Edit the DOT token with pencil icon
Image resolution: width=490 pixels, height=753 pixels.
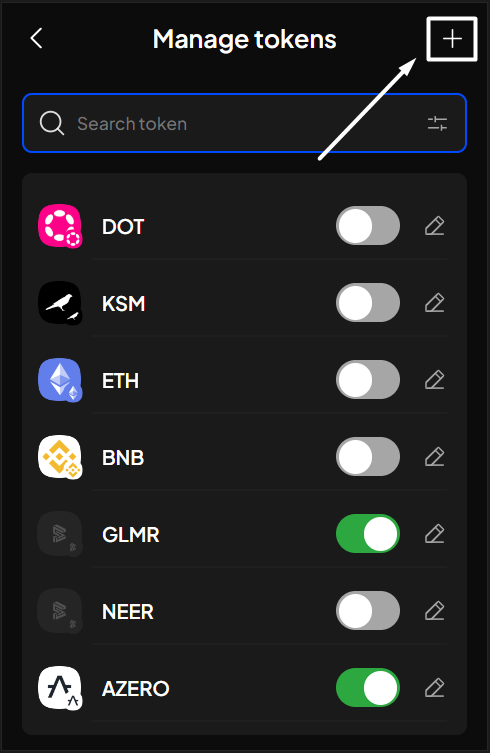tap(435, 226)
